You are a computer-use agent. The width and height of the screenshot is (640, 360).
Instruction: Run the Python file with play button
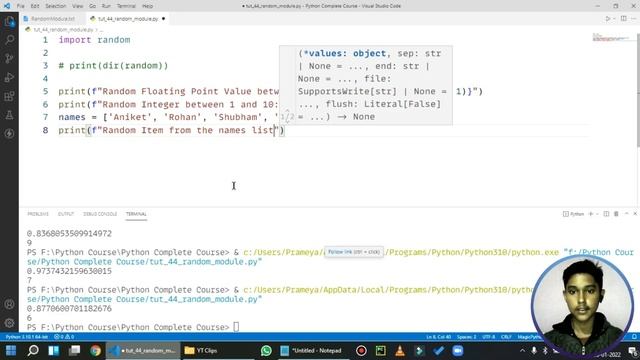click(607, 19)
